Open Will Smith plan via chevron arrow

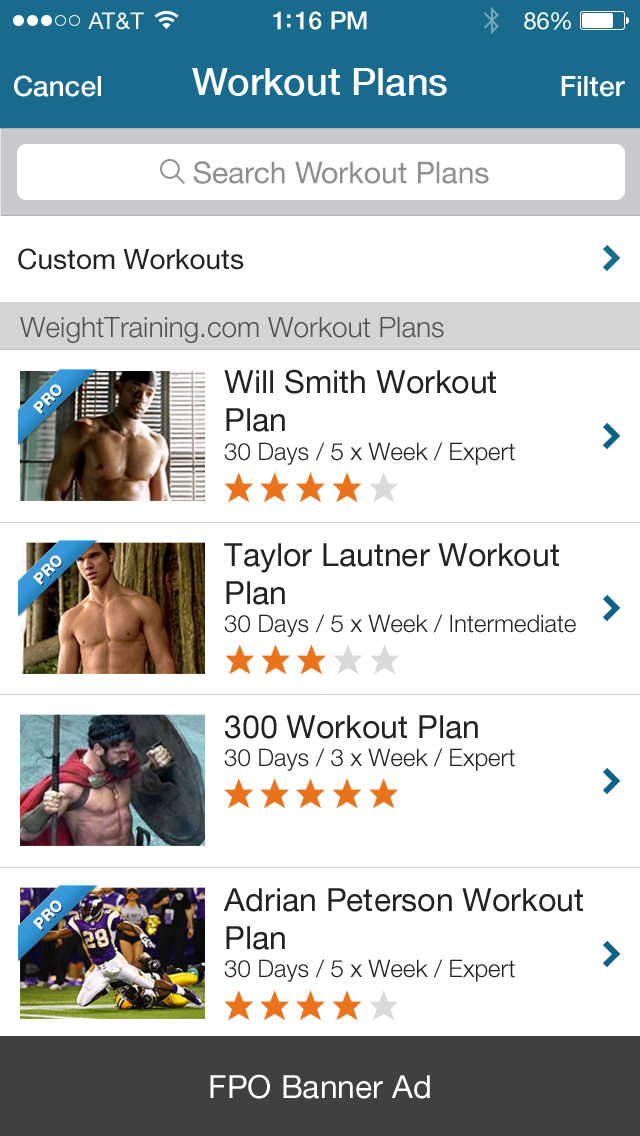[x=611, y=436]
